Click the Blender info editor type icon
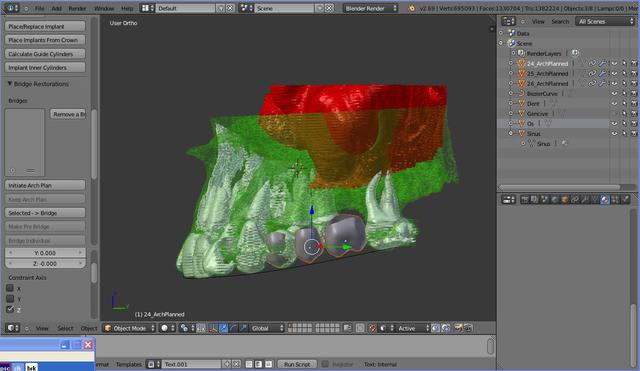The image size is (640, 371). [11, 8]
